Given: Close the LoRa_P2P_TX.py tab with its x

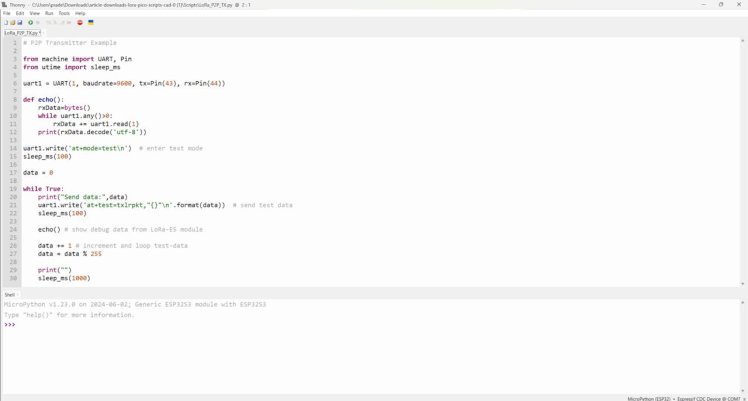Looking at the screenshot, I should tap(43, 33).
